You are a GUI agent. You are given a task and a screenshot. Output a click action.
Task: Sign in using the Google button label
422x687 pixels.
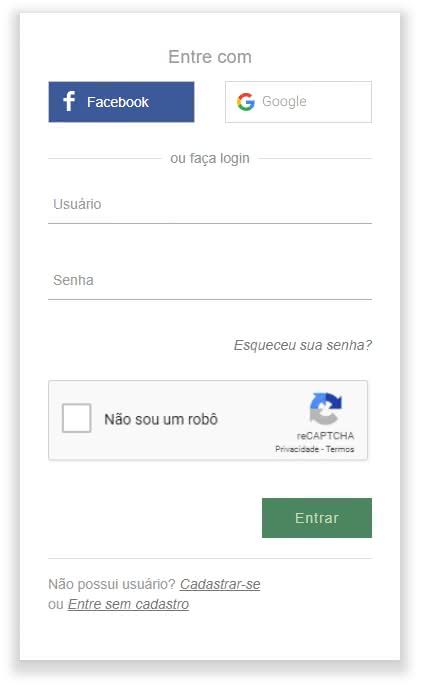[284, 101]
